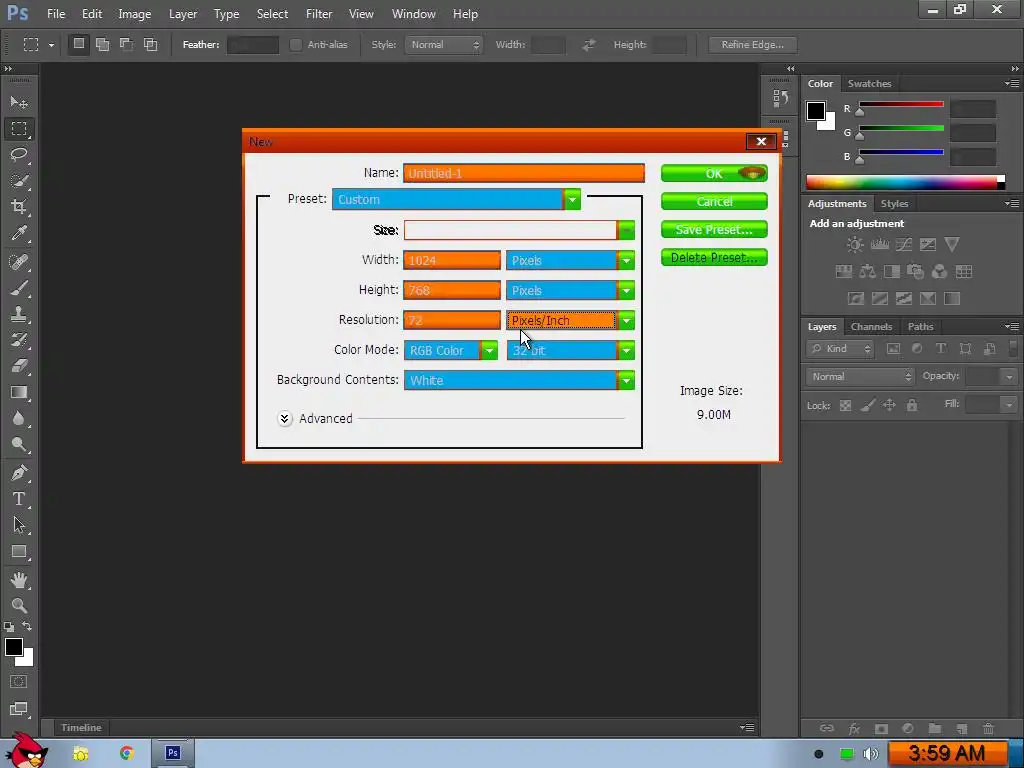Select the Path Selection tool
The width and height of the screenshot is (1024, 768).
point(18,525)
